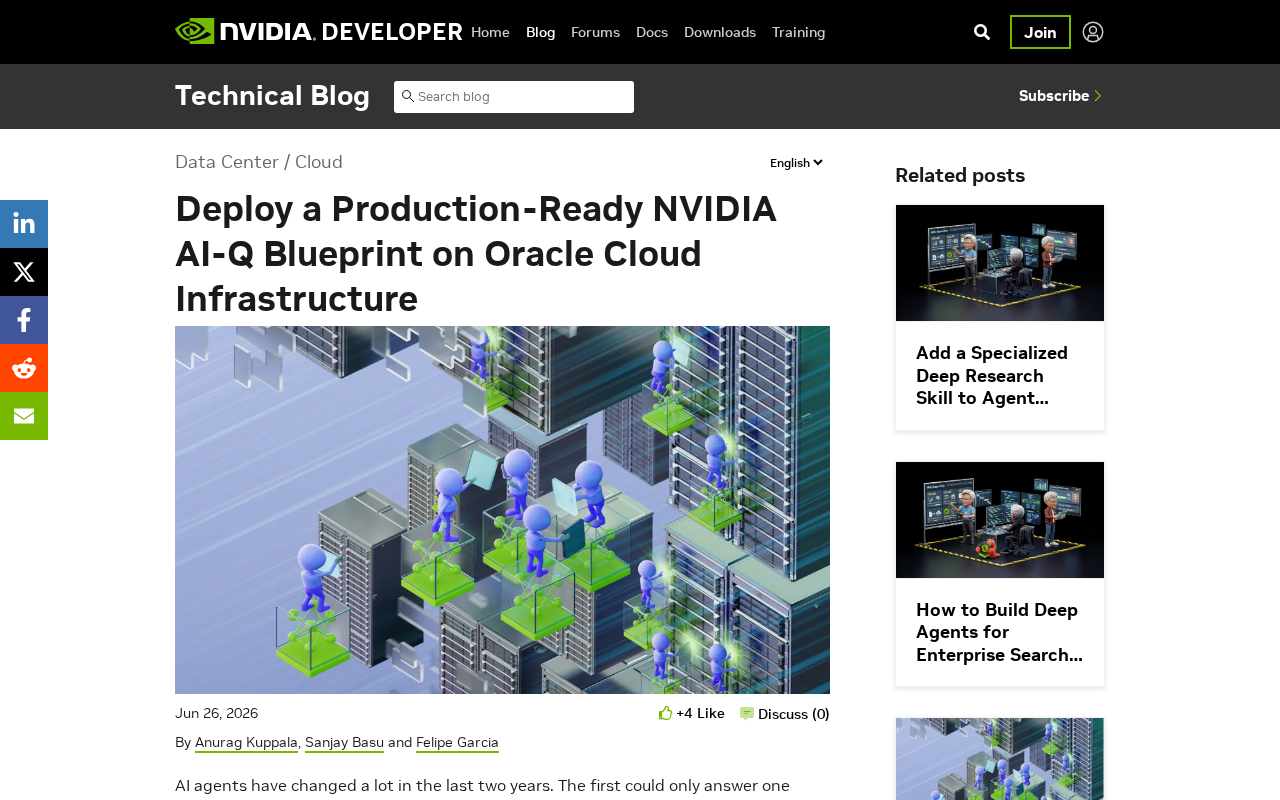Image resolution: width=1280 pixels, height=800 pixels.
Task: Open the search magnifier in top navigation
Action: pyautogui.click(x=982, y=32)
